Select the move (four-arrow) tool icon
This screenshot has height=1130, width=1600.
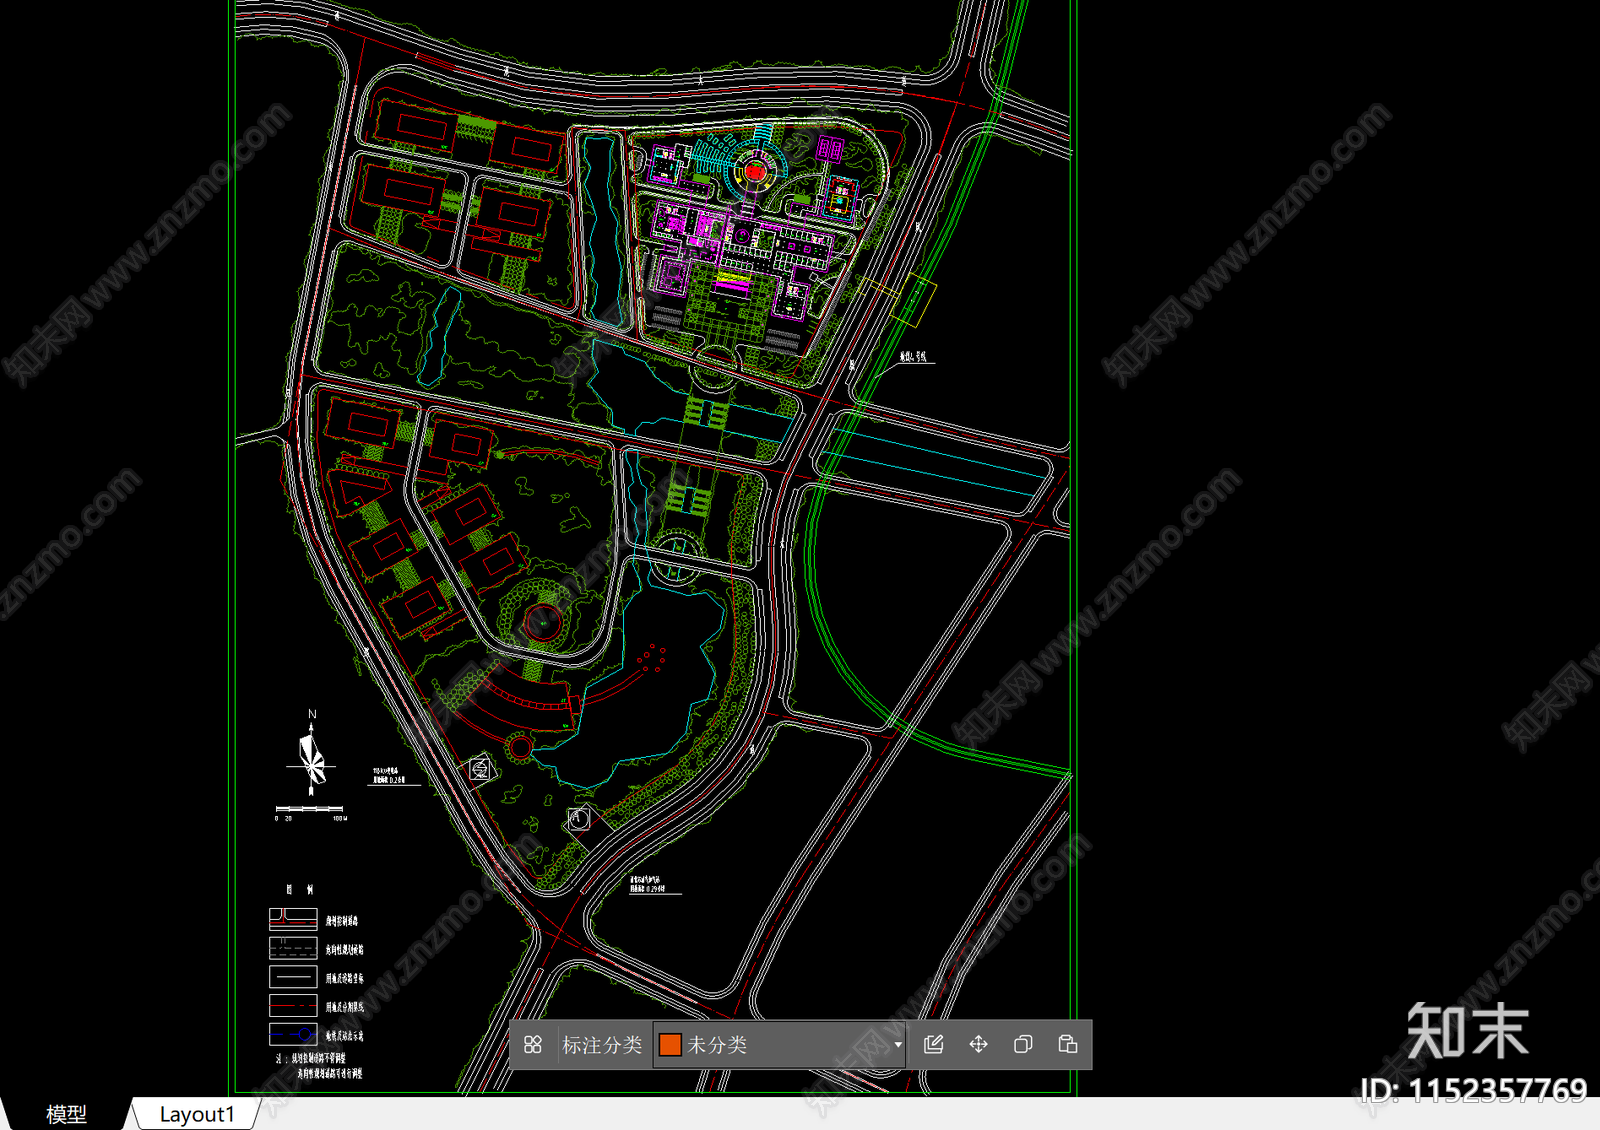coord(979,1045)
